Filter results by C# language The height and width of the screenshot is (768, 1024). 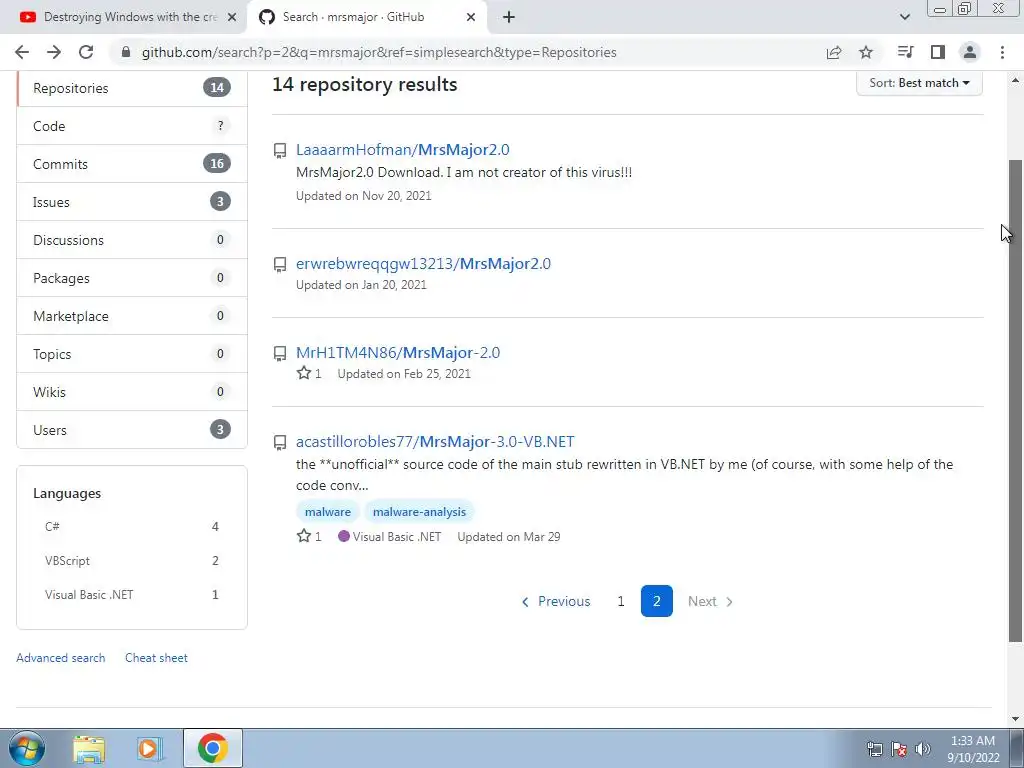click(132, 526)
